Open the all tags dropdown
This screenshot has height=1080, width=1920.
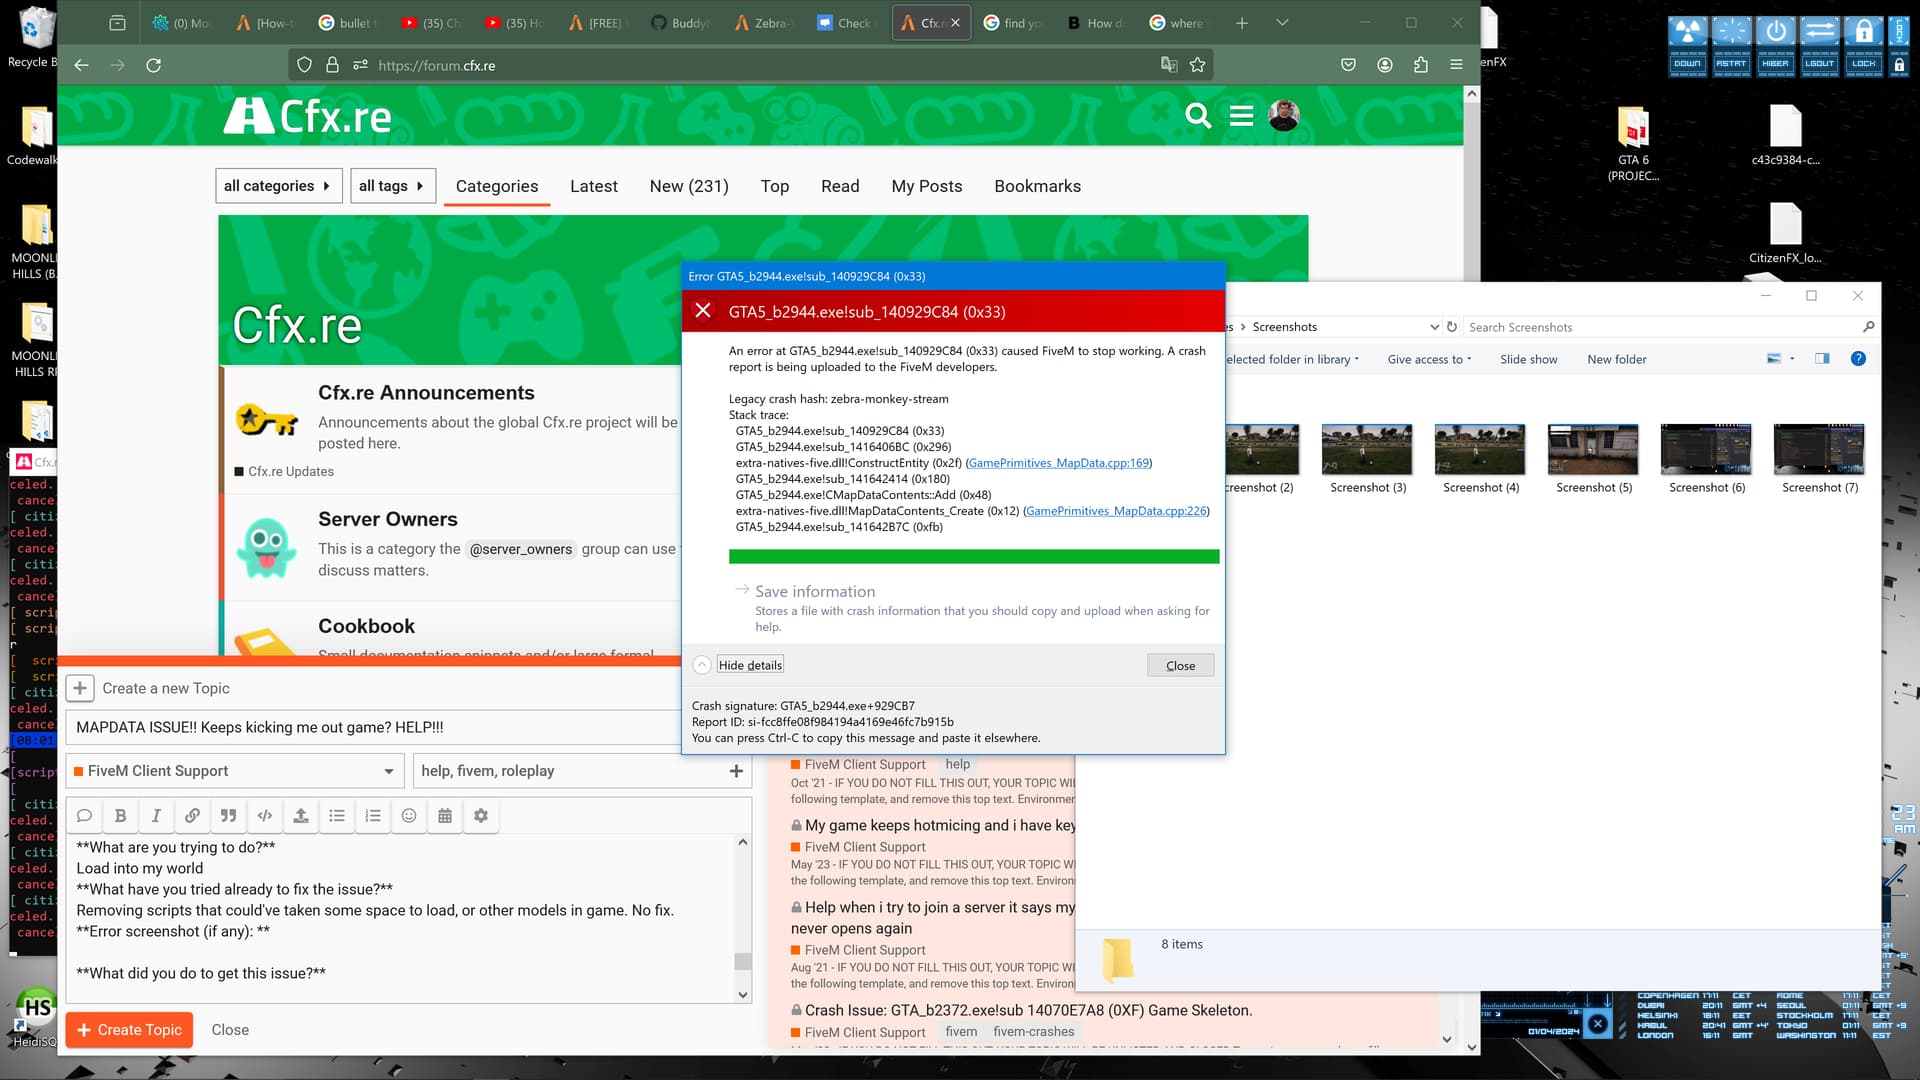[392, 186]
